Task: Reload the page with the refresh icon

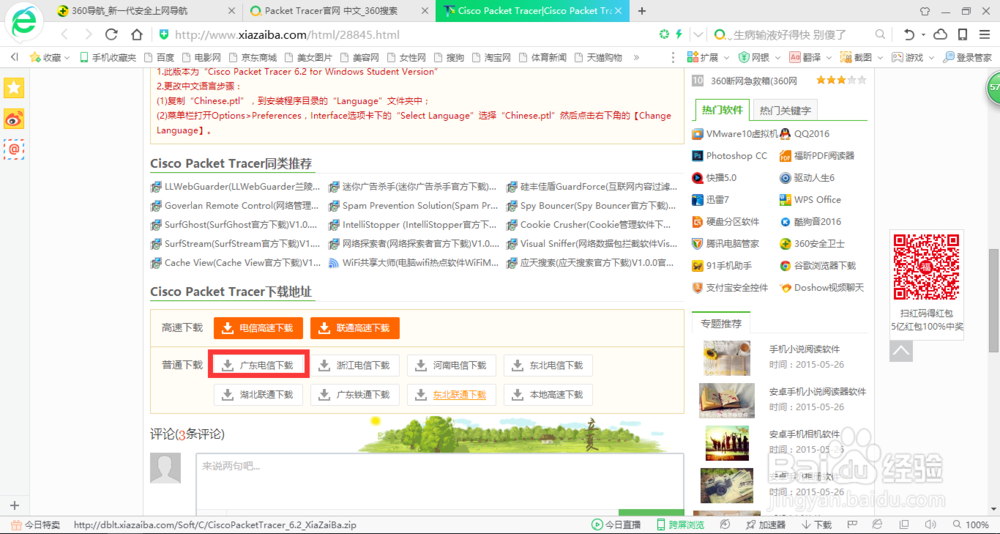Action: pos(112,34)
